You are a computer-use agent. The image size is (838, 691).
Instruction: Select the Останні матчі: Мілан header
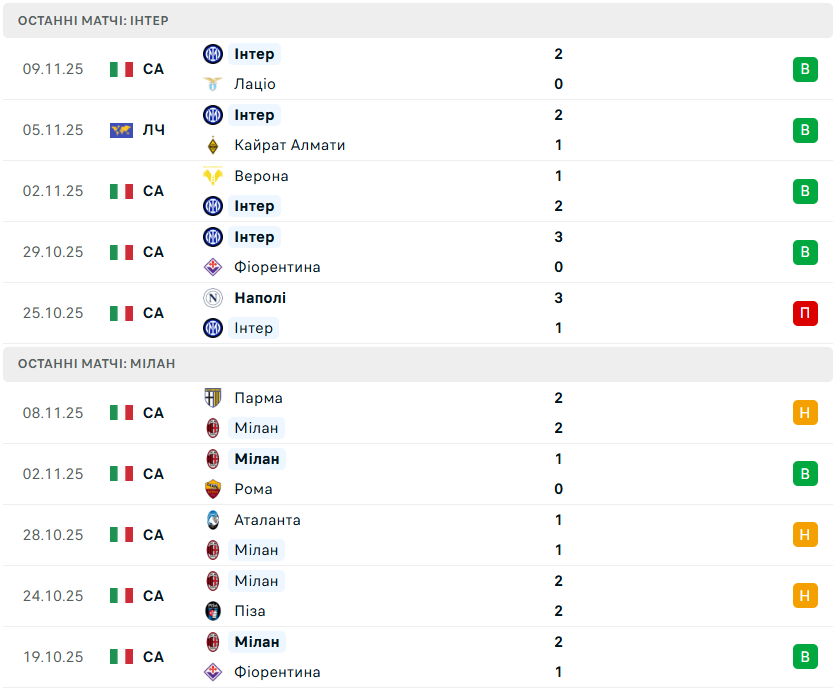pyautogui.click(x=96, y=364)
